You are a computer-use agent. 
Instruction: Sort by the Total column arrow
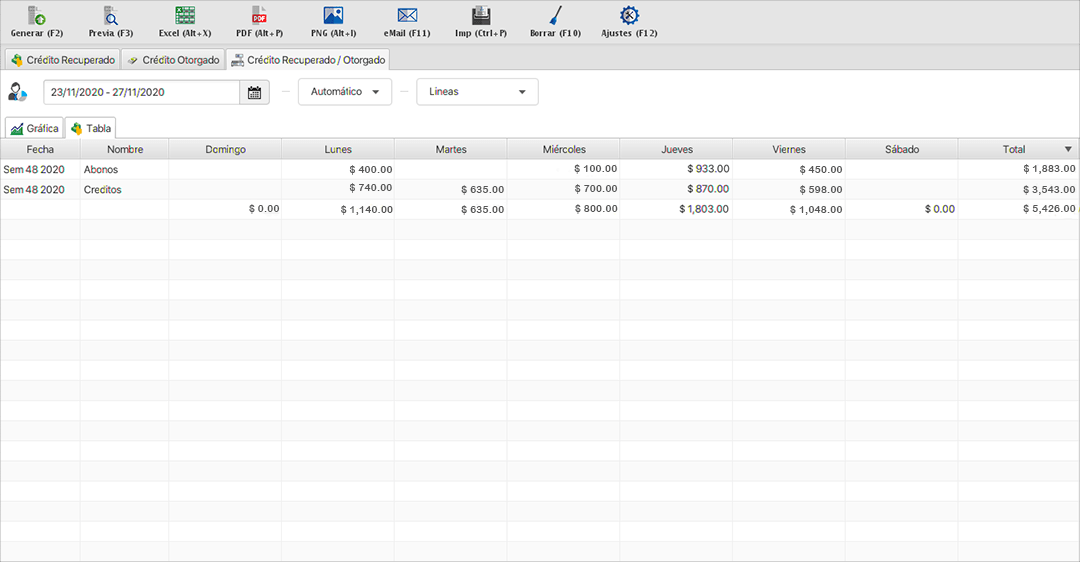1068,149
